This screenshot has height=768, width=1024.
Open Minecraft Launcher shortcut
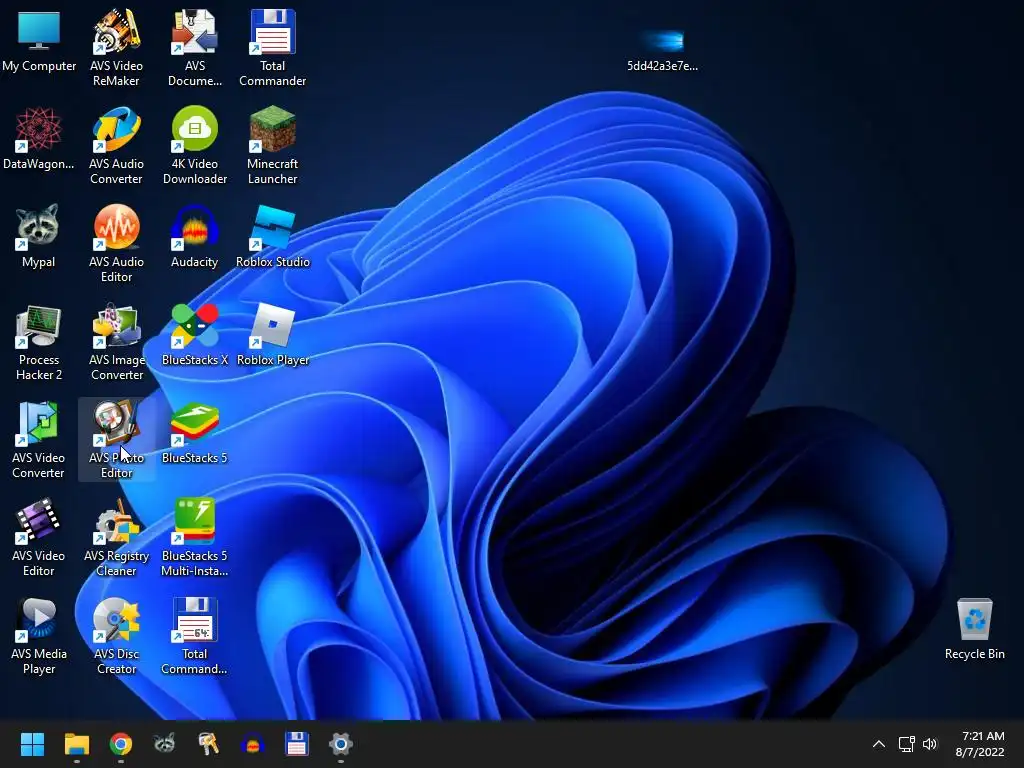(x=272, y=146)
